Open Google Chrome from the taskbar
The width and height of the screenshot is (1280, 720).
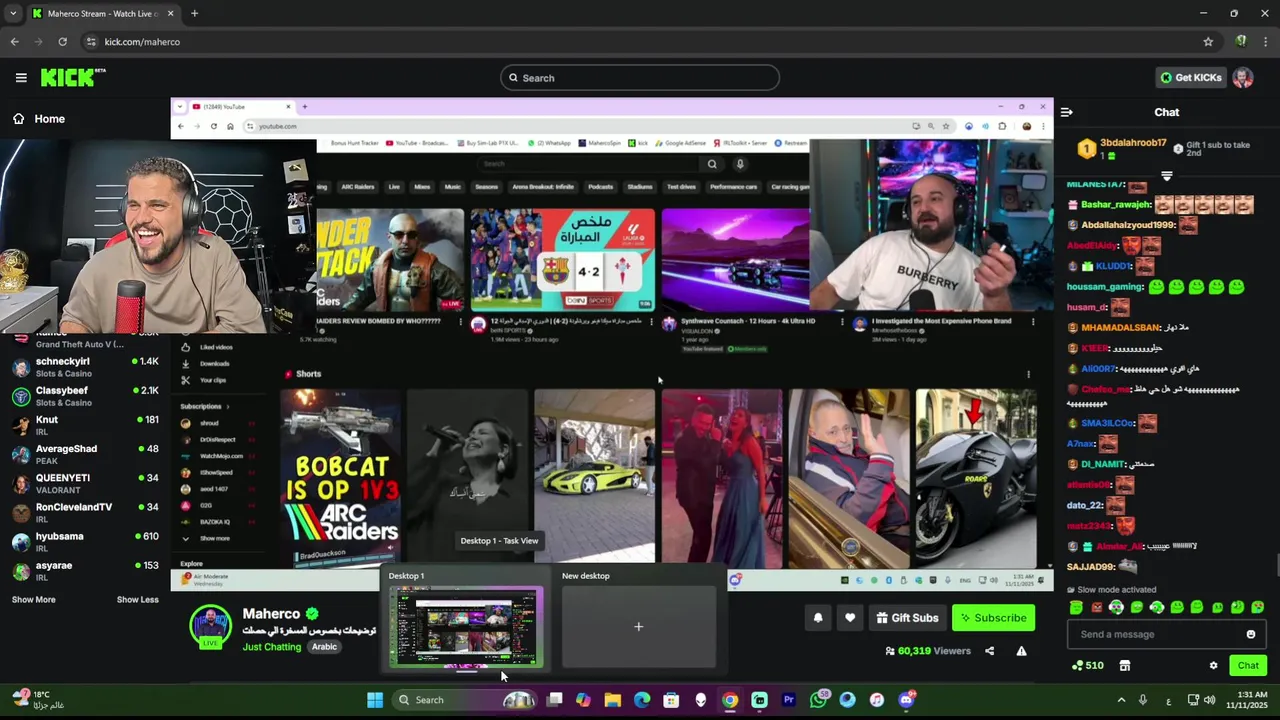pos(730,700)
